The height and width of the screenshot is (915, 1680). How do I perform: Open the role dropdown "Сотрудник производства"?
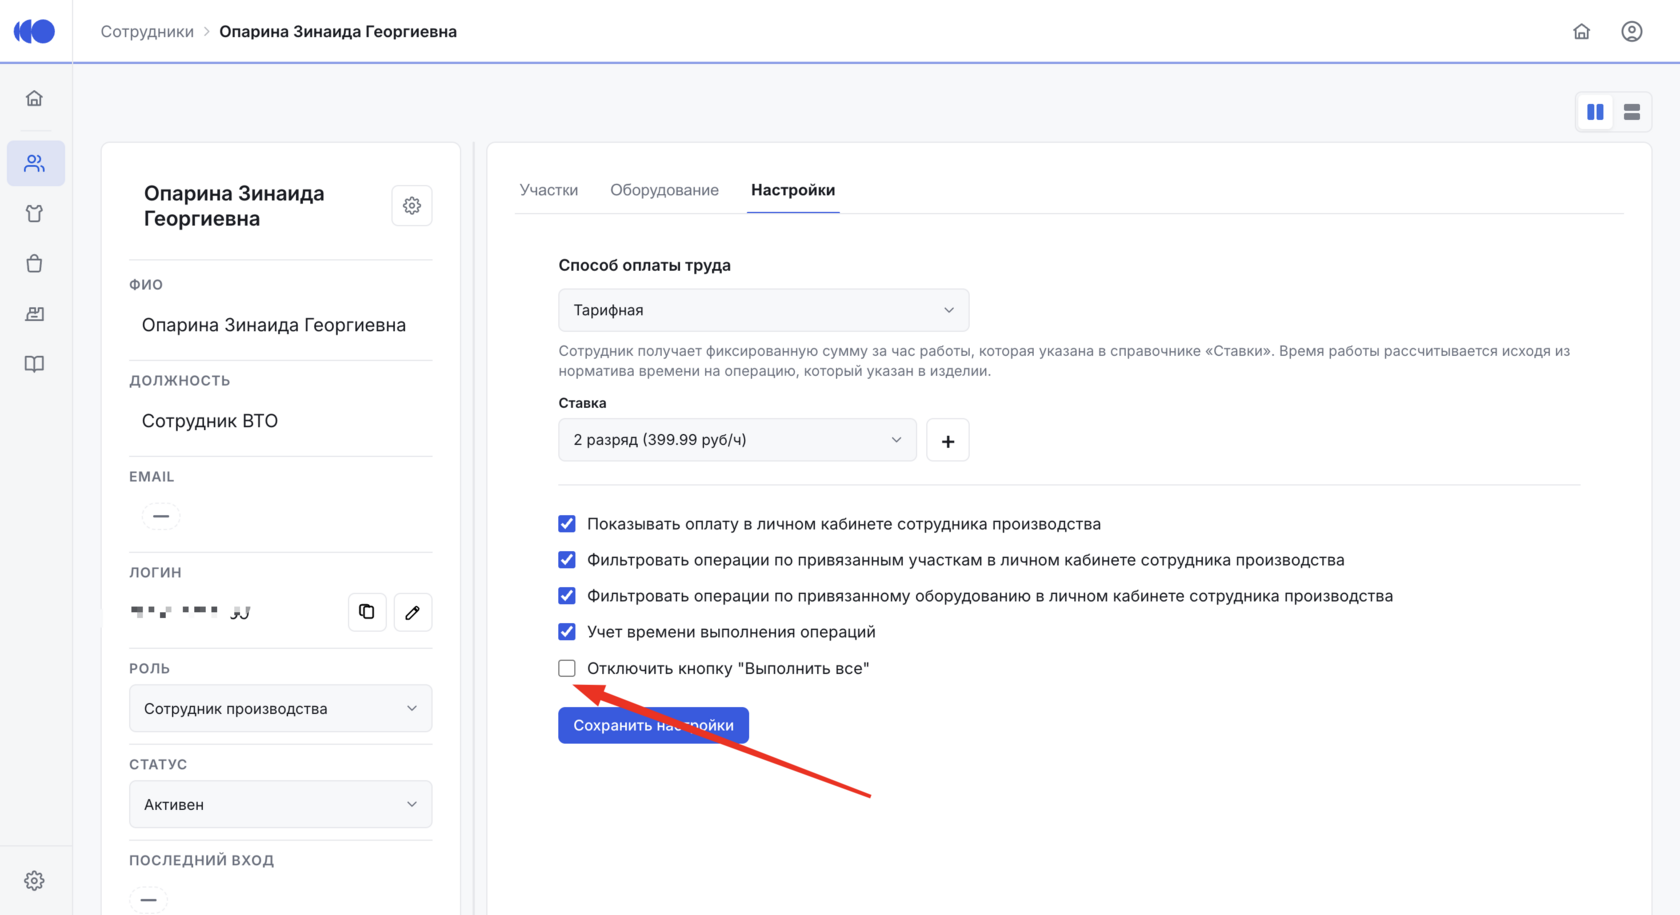click(280, 708)
